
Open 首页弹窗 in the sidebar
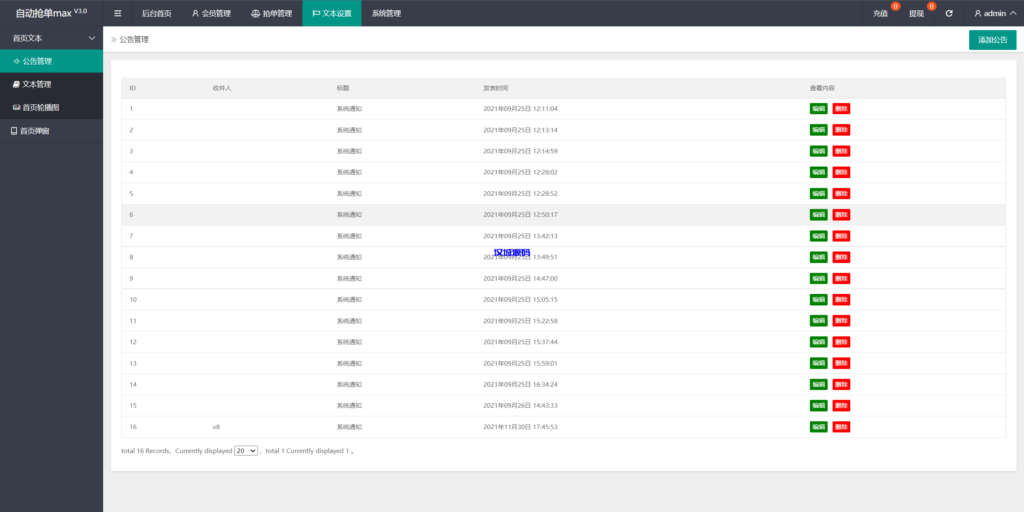(x=35, y=131)
